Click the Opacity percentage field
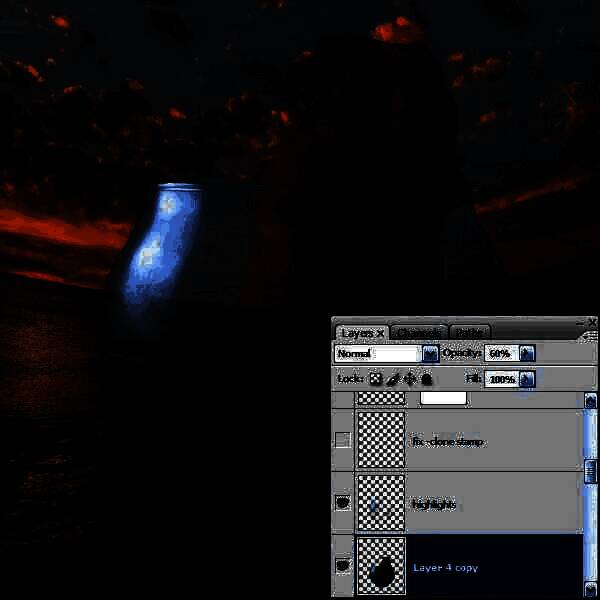Screen dimensions: 600x600 tap(501, 354)
